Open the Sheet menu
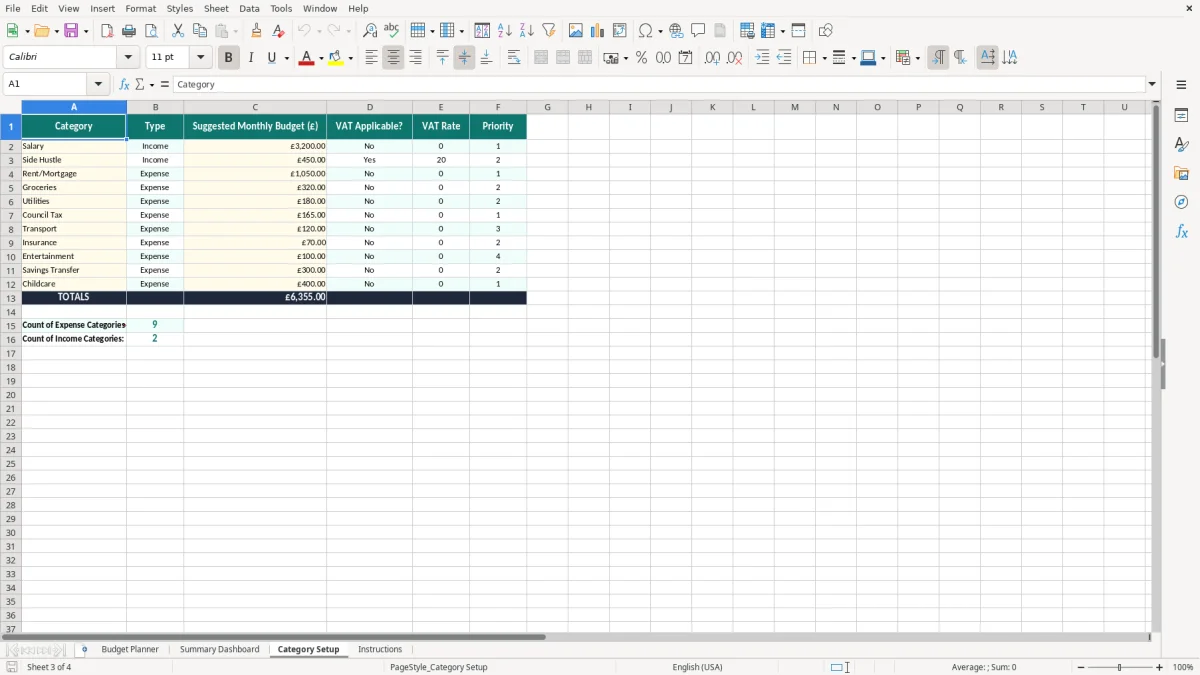 pyautogui.click(x=216, y=8)
